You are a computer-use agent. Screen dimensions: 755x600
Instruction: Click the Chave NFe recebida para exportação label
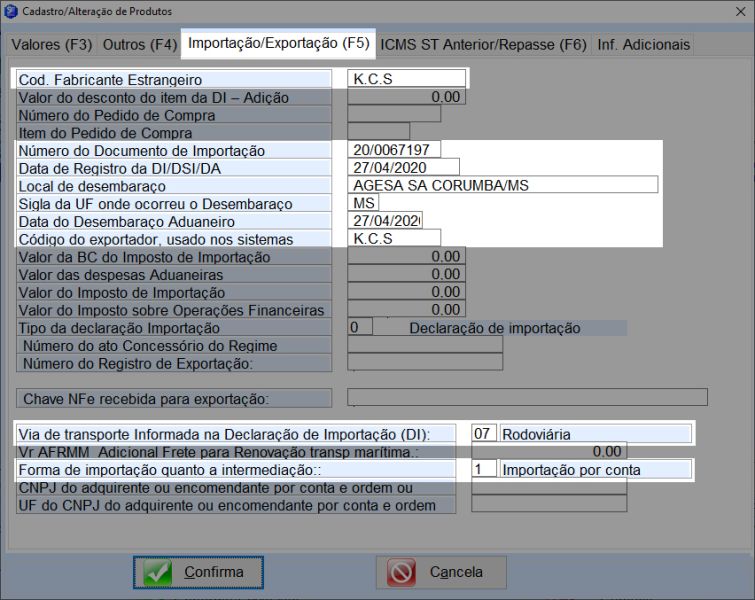point(146,399)
